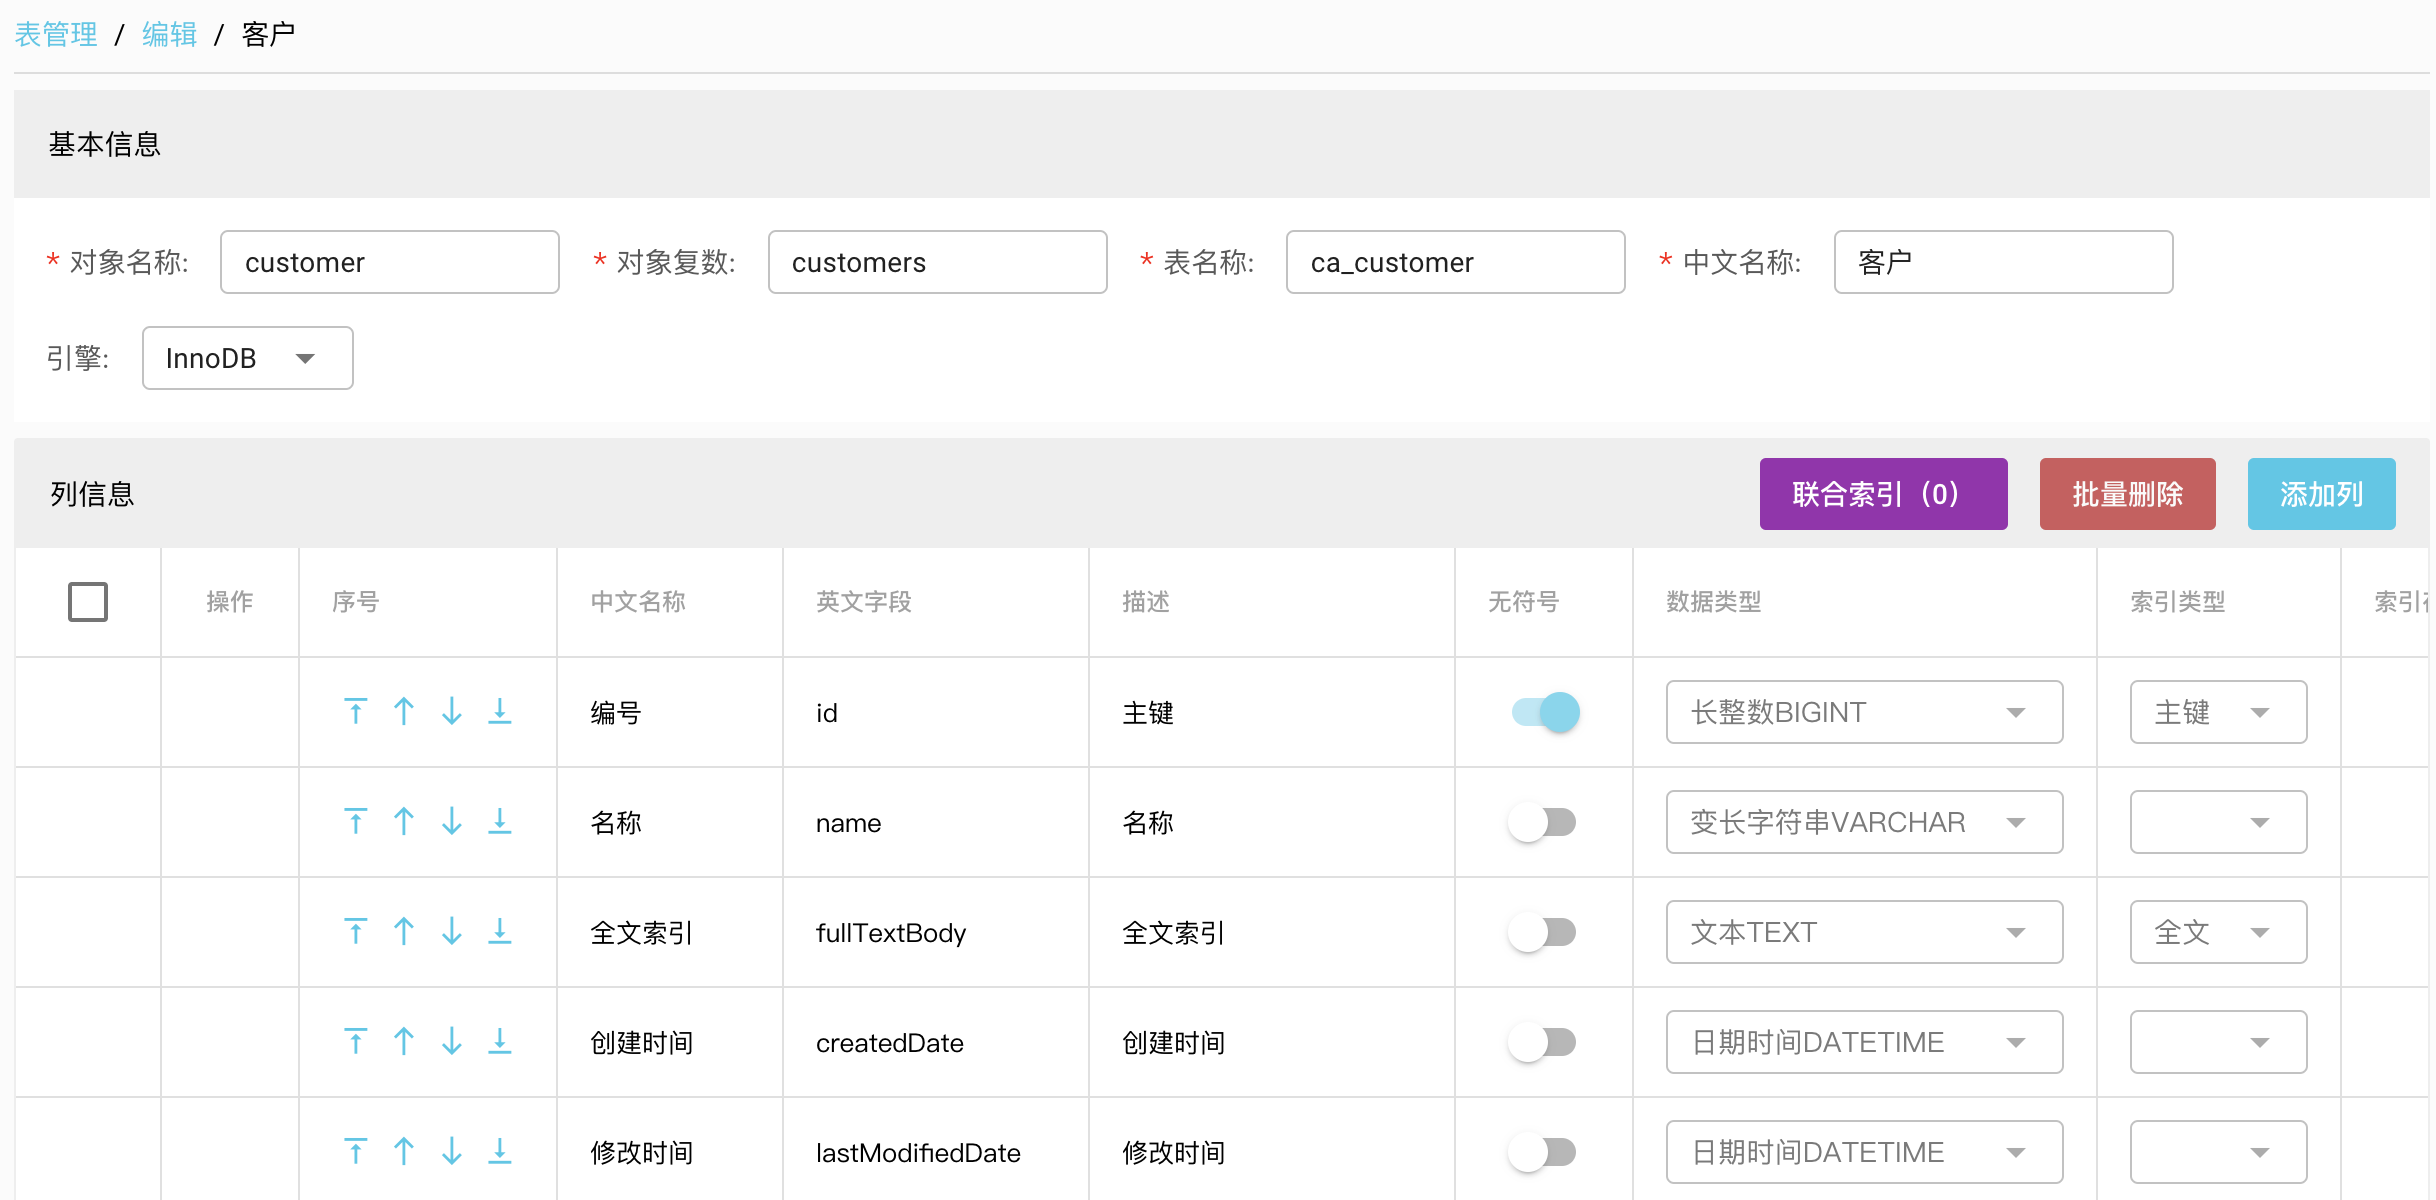The height and width of the screenshot is (1200, 2436).
Task: Click the 批量删除 button
Action: [x=2127, y=494]
